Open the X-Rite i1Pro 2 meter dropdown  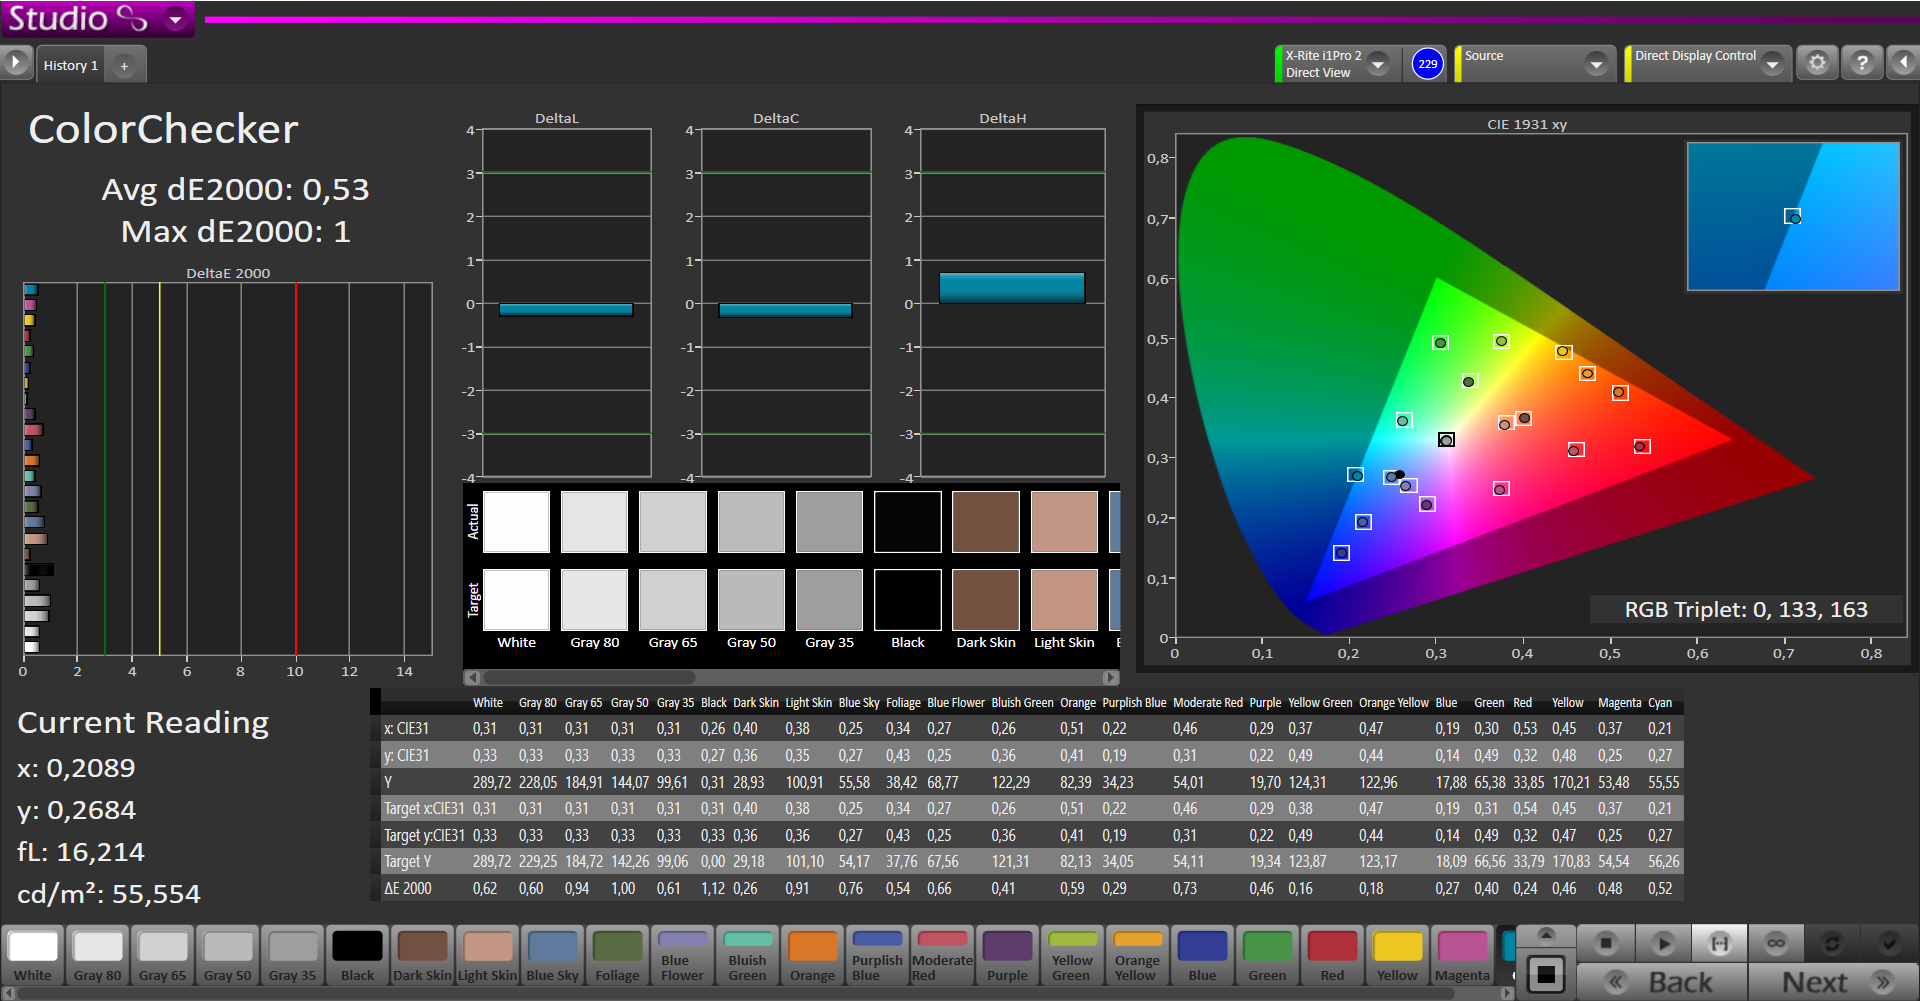click(1378, 64)
